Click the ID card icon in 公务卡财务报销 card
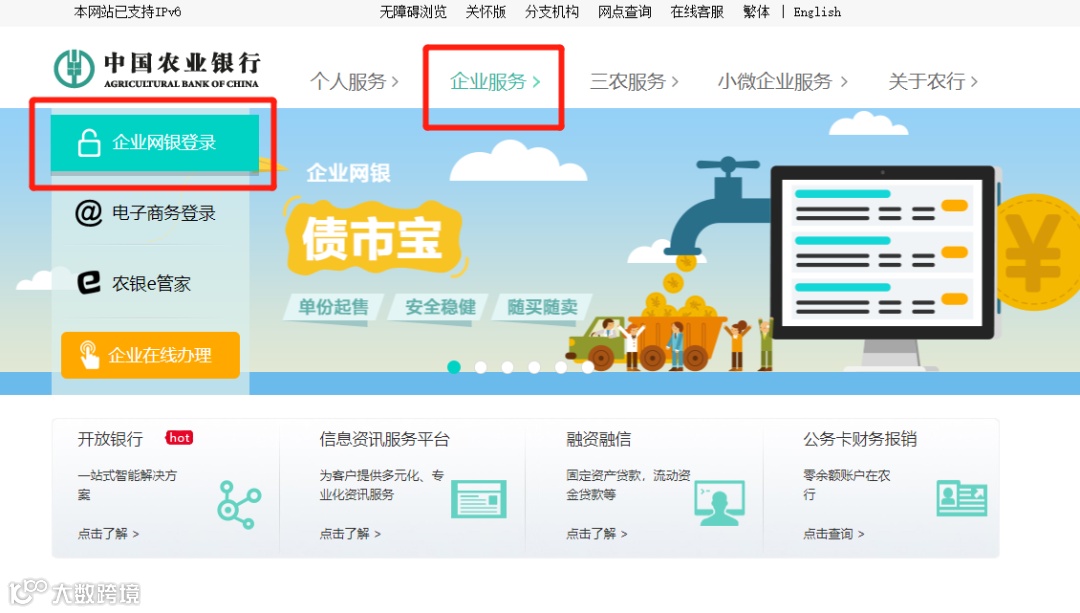Viewport: 1080px width, 613px height. click(x=962, y=498)
